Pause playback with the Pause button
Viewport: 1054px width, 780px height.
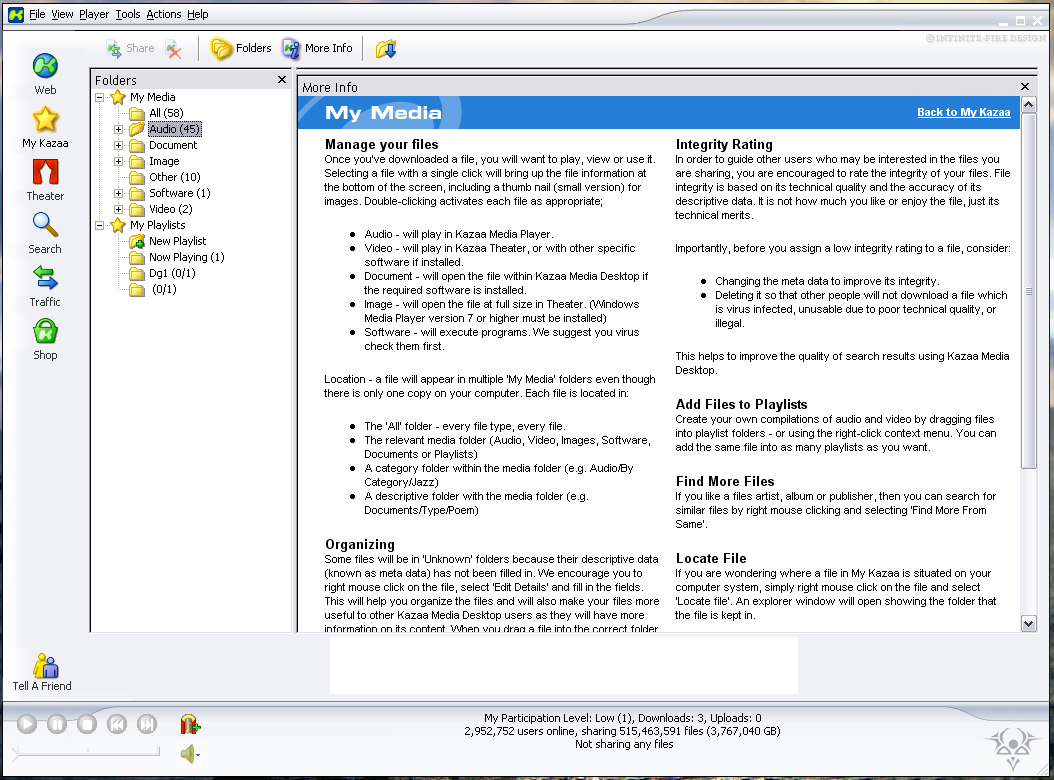pyautogui.click(x=57, y=724)
